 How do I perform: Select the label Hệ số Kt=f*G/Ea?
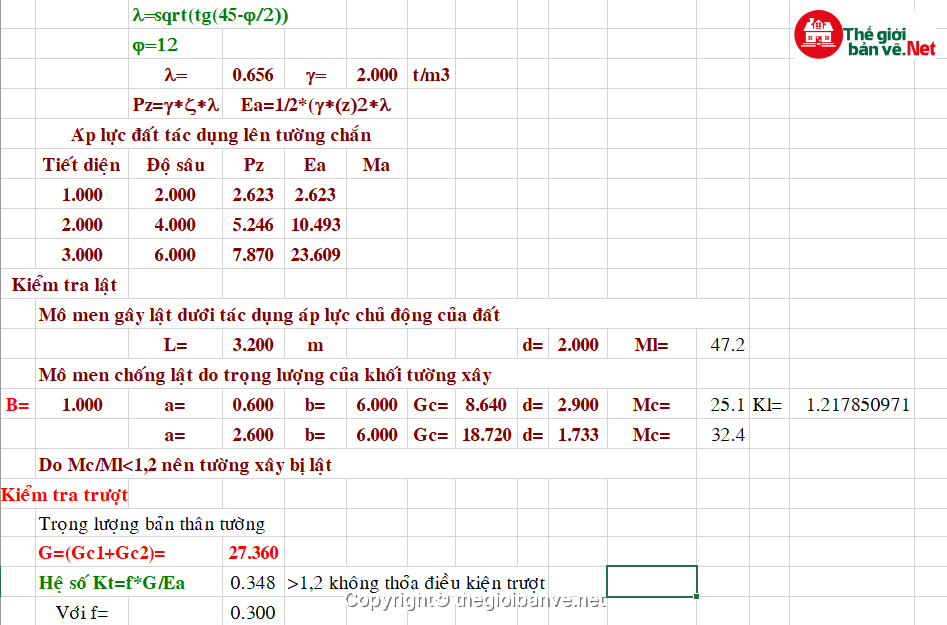point(112,583)
